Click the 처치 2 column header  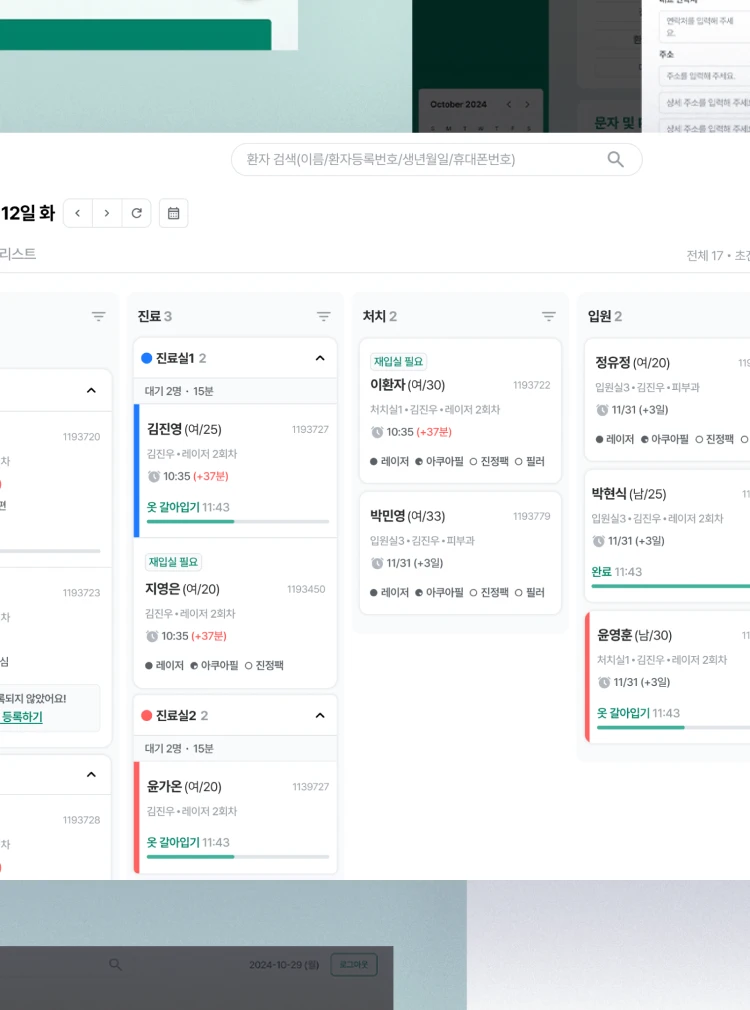[x=380, y=316]
